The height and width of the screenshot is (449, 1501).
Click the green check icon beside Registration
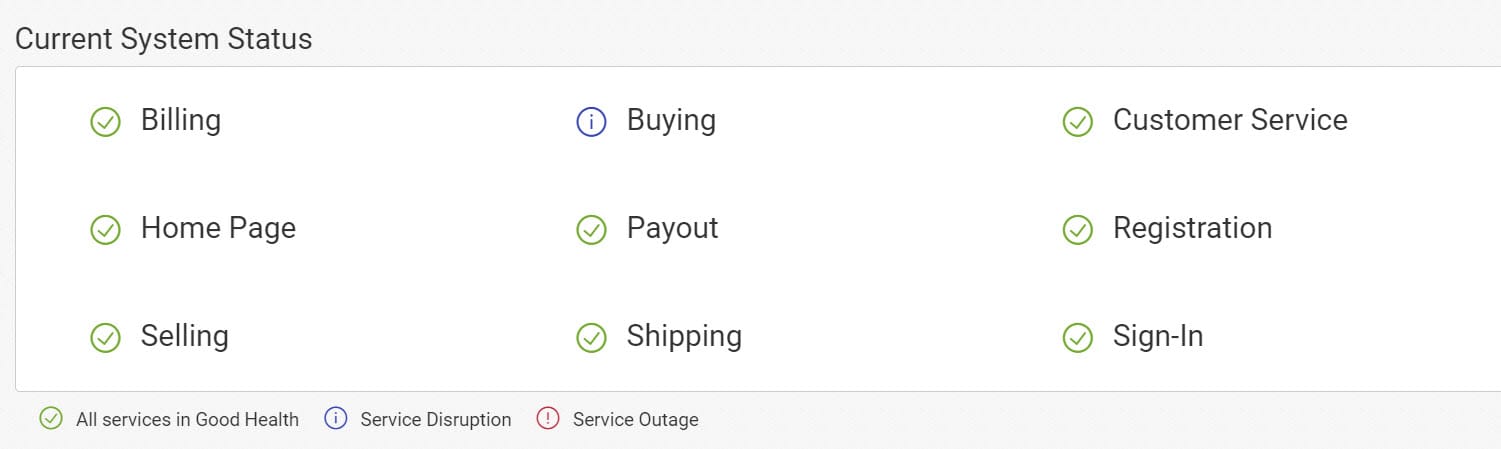click(1077, 230)
